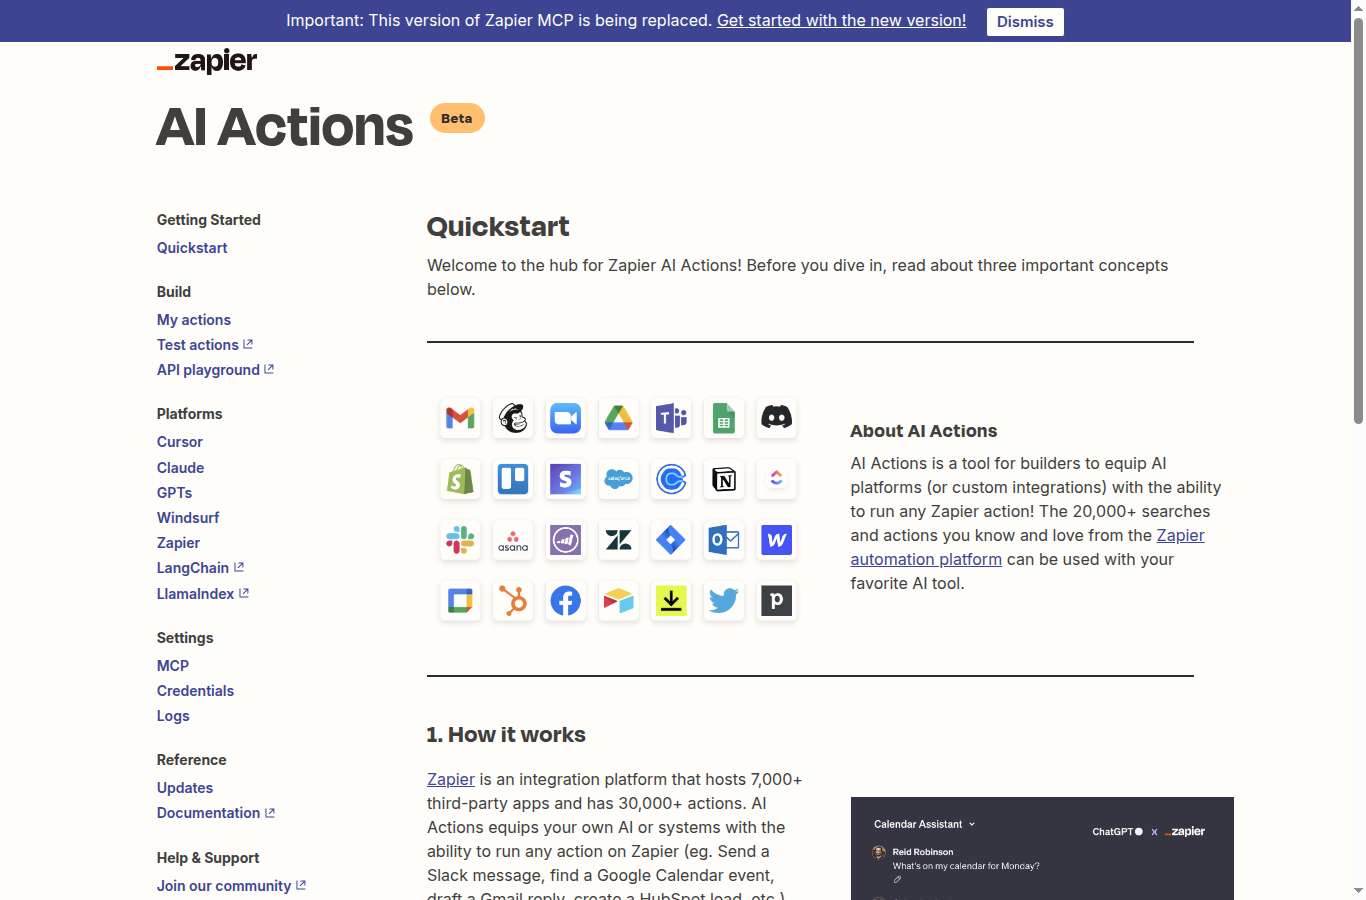Screen dimensions: 1366x900
Task: Open the new version link in banner
Action: tap(841, 21)
